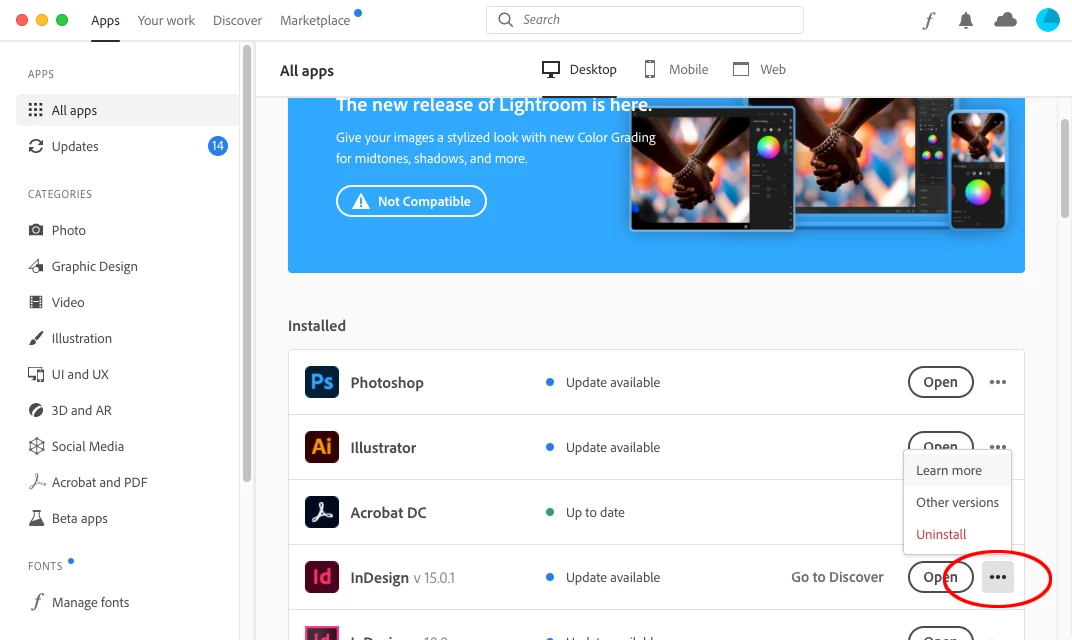Click Illustrator's Update available status
The image size is (1072, 640).
click(613, 447)
